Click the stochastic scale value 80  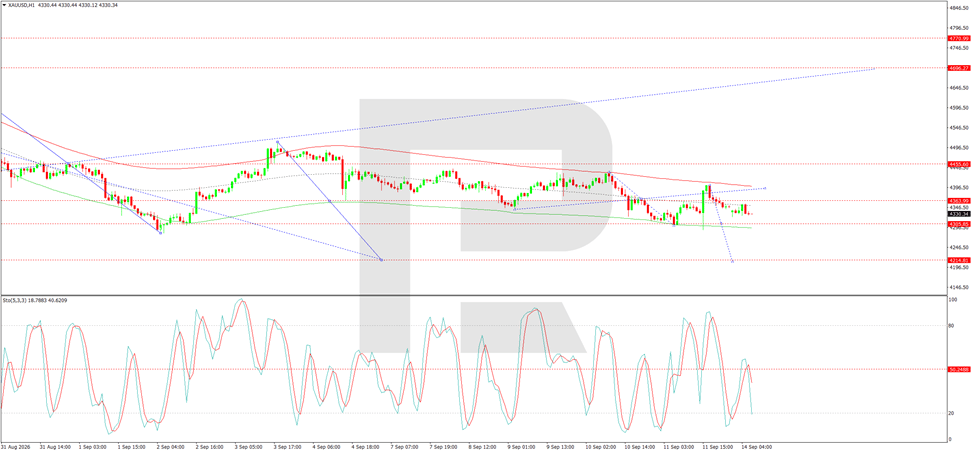pos(953,325)
